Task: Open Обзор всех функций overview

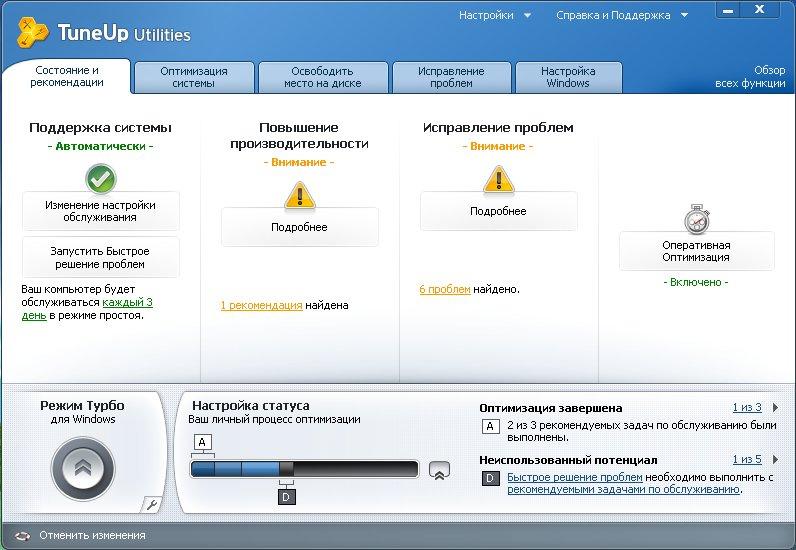Action: pos(751,77)
